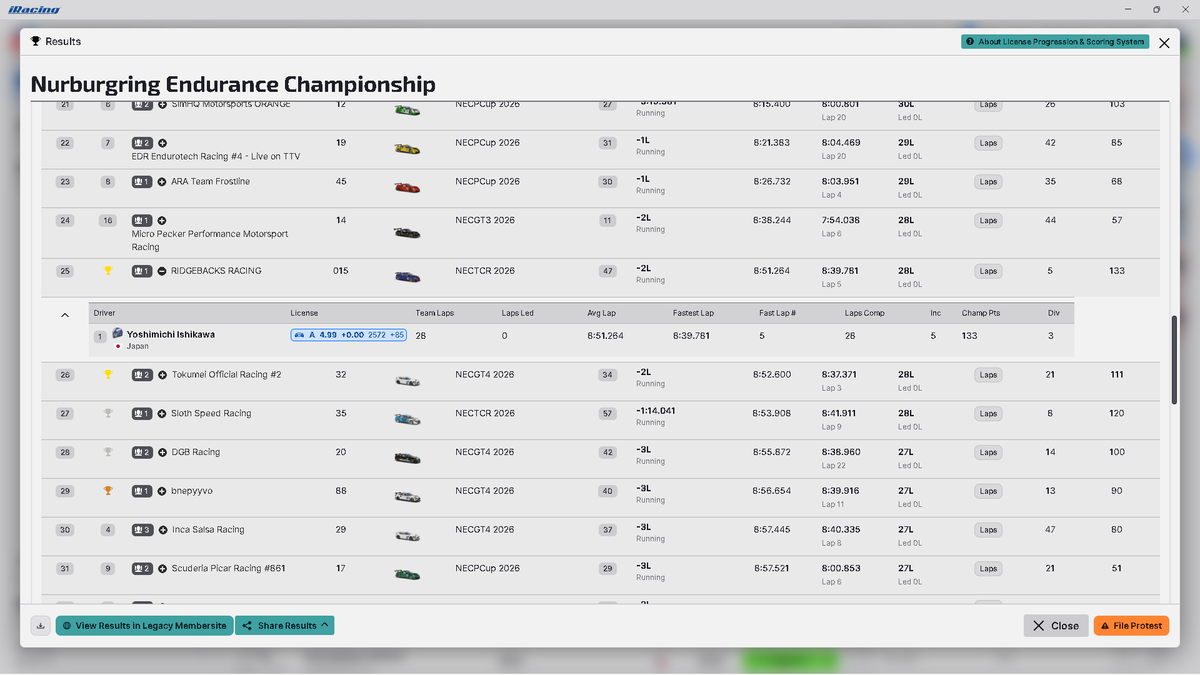The image size is (1200, 675).
Task: Open Laps for Inca Salsa Racing
Action: pyautogui.click(x=988, y=530)
